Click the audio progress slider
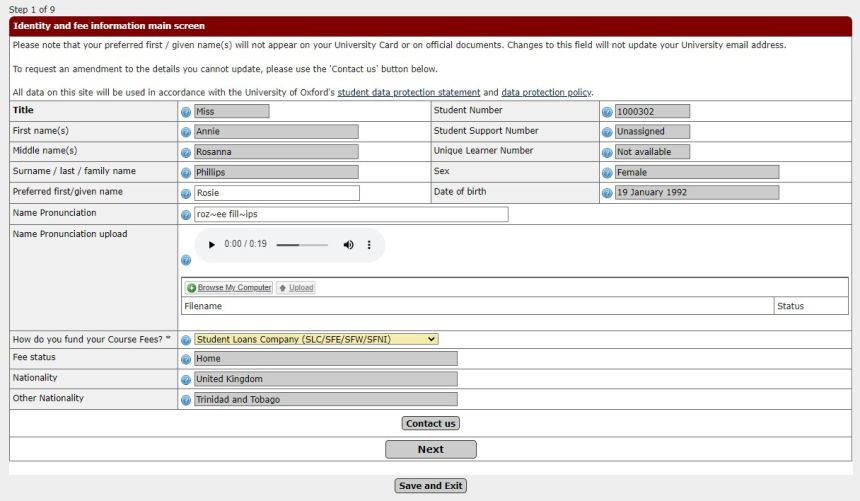 click(x=301, y=245)
